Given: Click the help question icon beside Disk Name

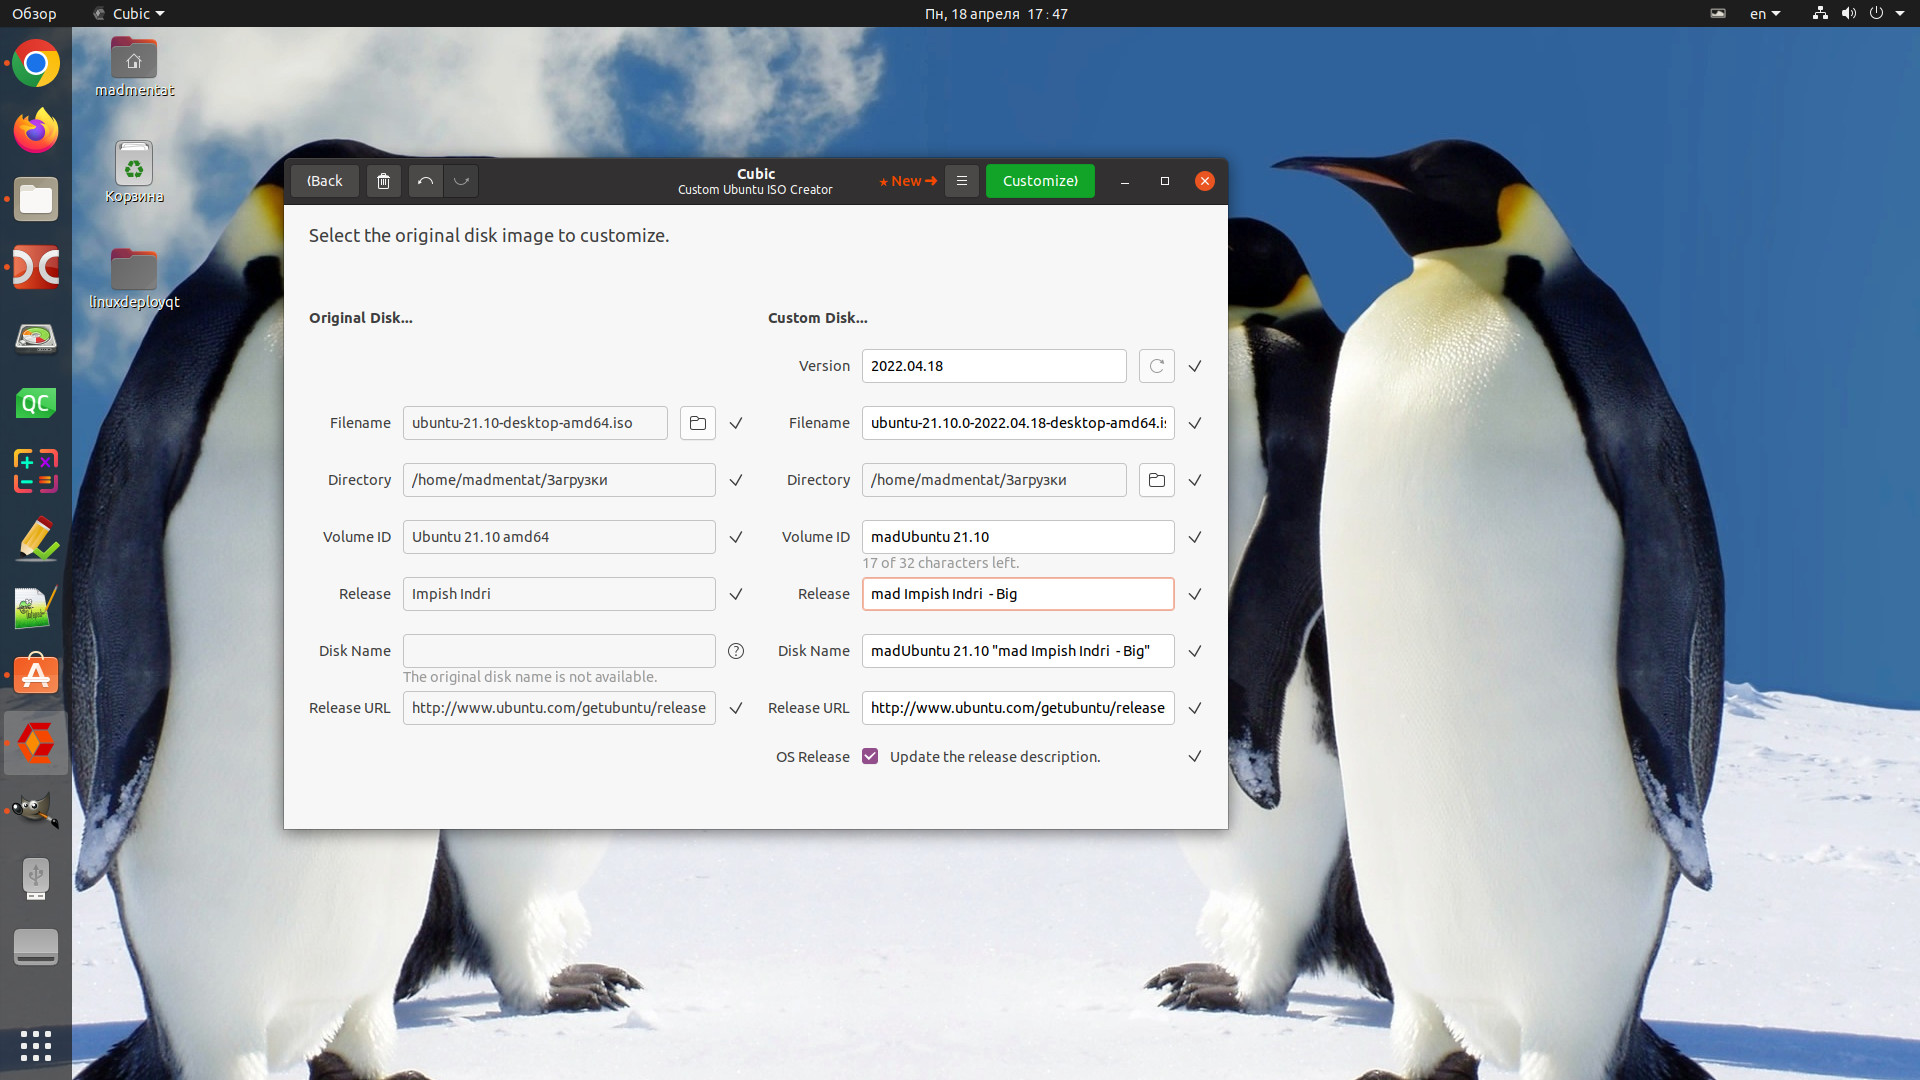Looking at the screenshot, I should 736,651.
